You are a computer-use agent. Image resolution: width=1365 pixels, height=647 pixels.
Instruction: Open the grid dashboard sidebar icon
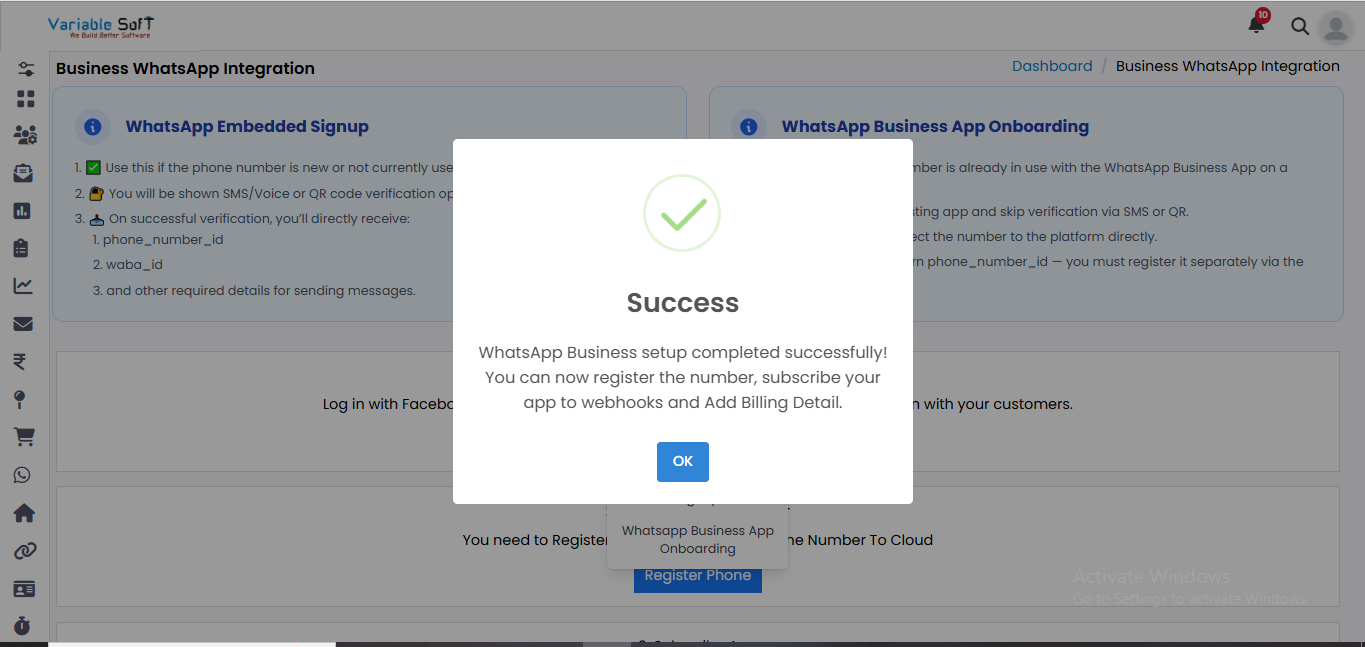25,99
